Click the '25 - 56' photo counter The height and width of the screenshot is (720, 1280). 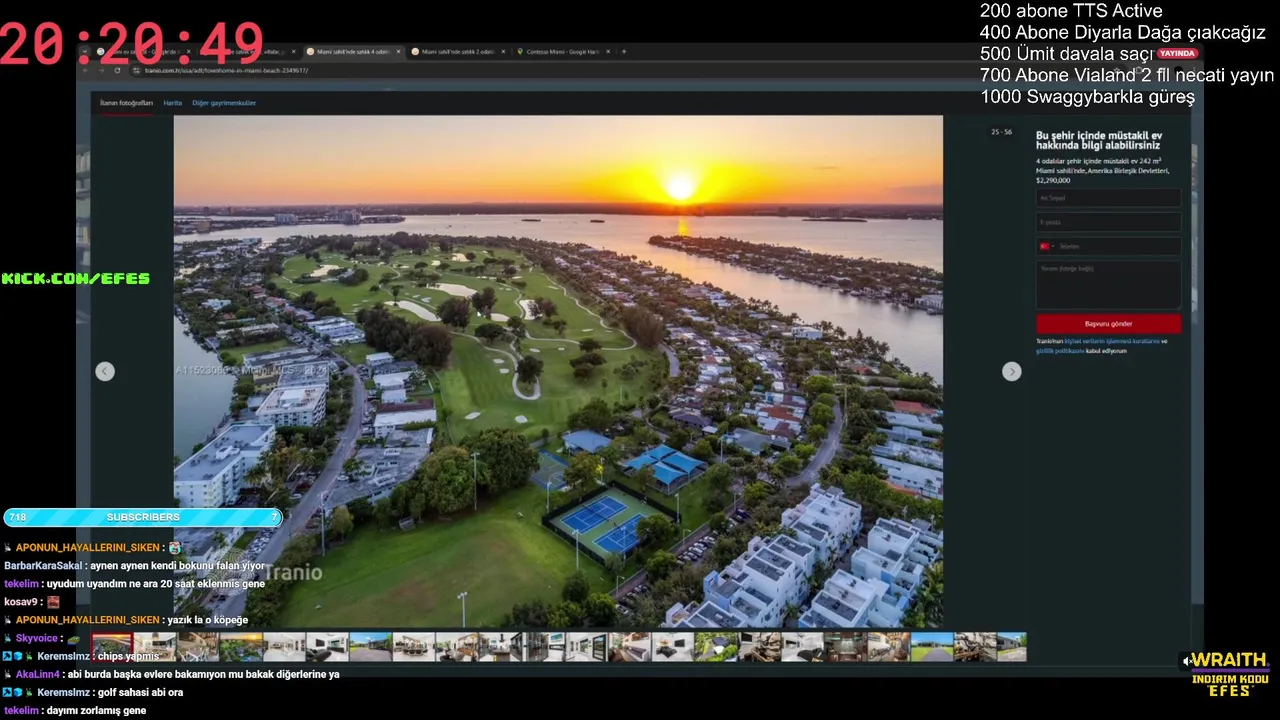(1001, 132)
